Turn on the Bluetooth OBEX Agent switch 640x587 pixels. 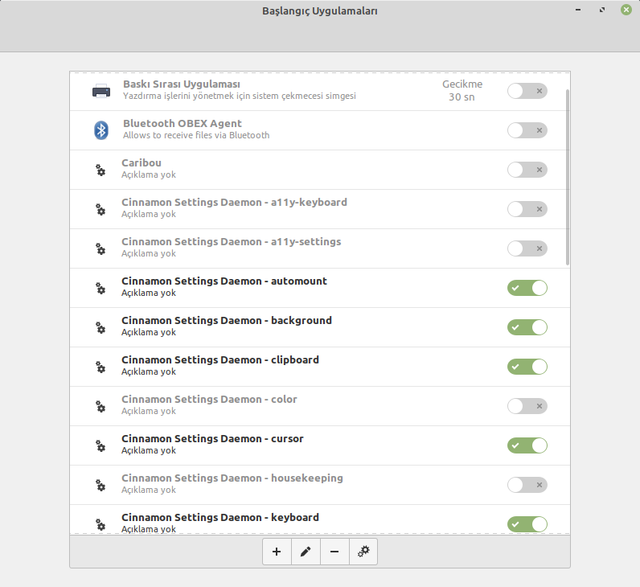tap(527, 130)
